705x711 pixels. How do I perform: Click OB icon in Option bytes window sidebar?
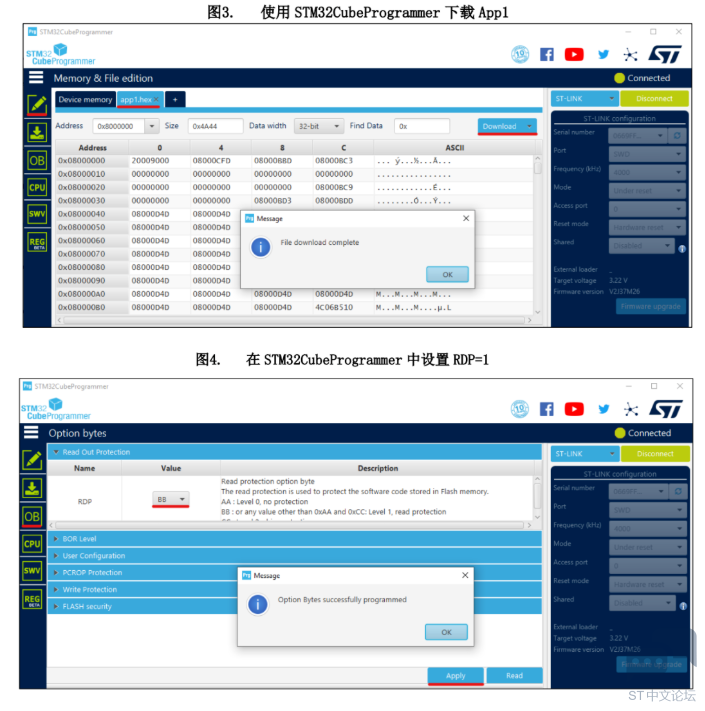(32, 516)
